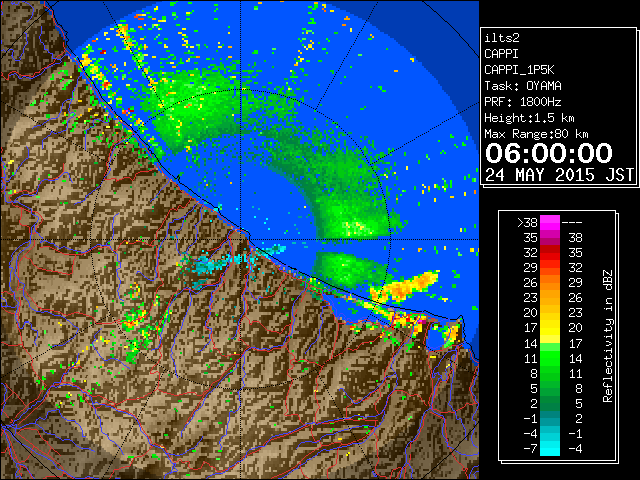Screen dimensions: 640x480
Task: Select the 'Task: OYAMA' line
Action: coord(523,86)
